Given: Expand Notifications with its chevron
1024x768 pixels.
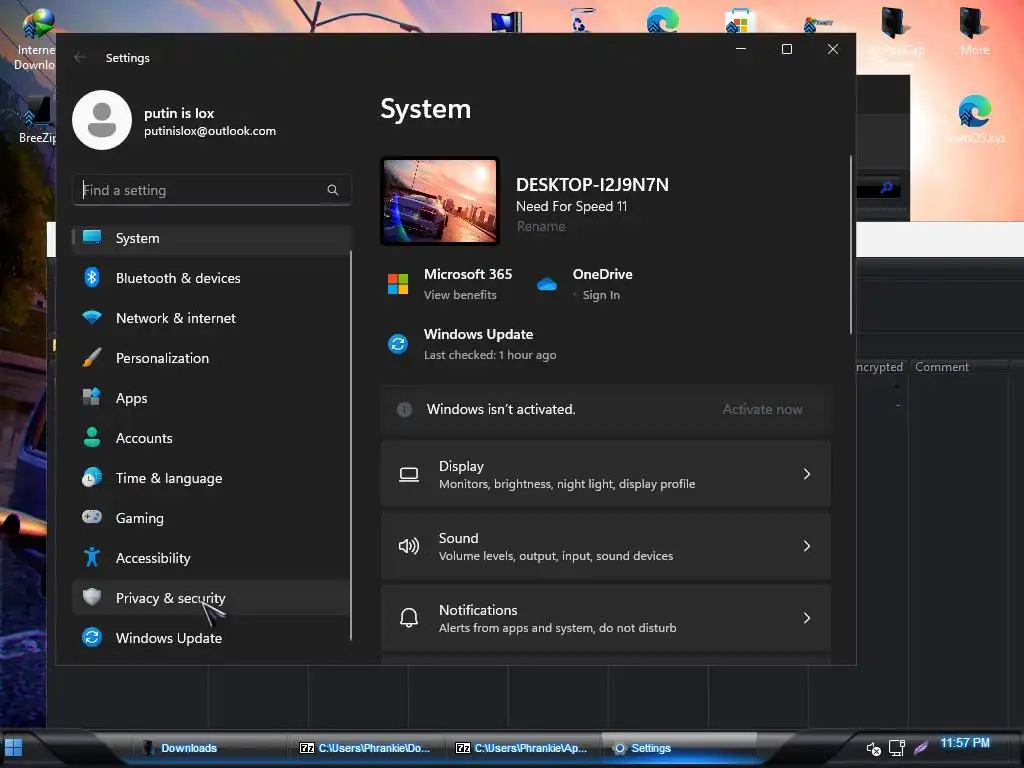Looking at the screenshot, I should point(807,618).
